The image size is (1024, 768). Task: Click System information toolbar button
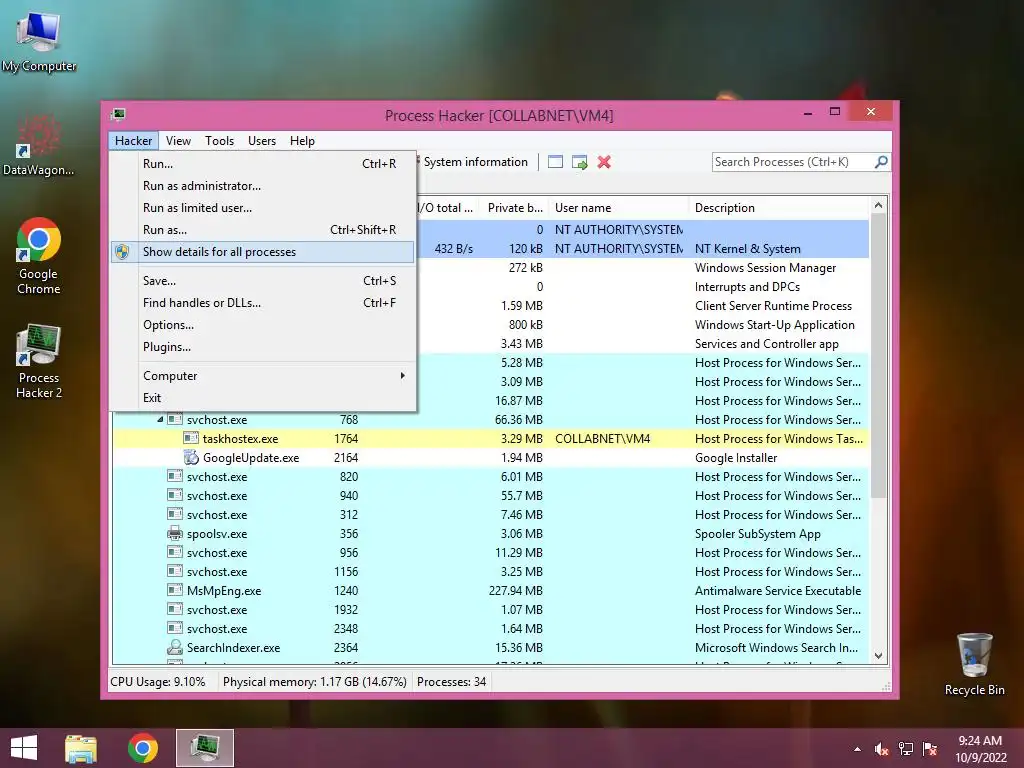(x=474, y=162)
